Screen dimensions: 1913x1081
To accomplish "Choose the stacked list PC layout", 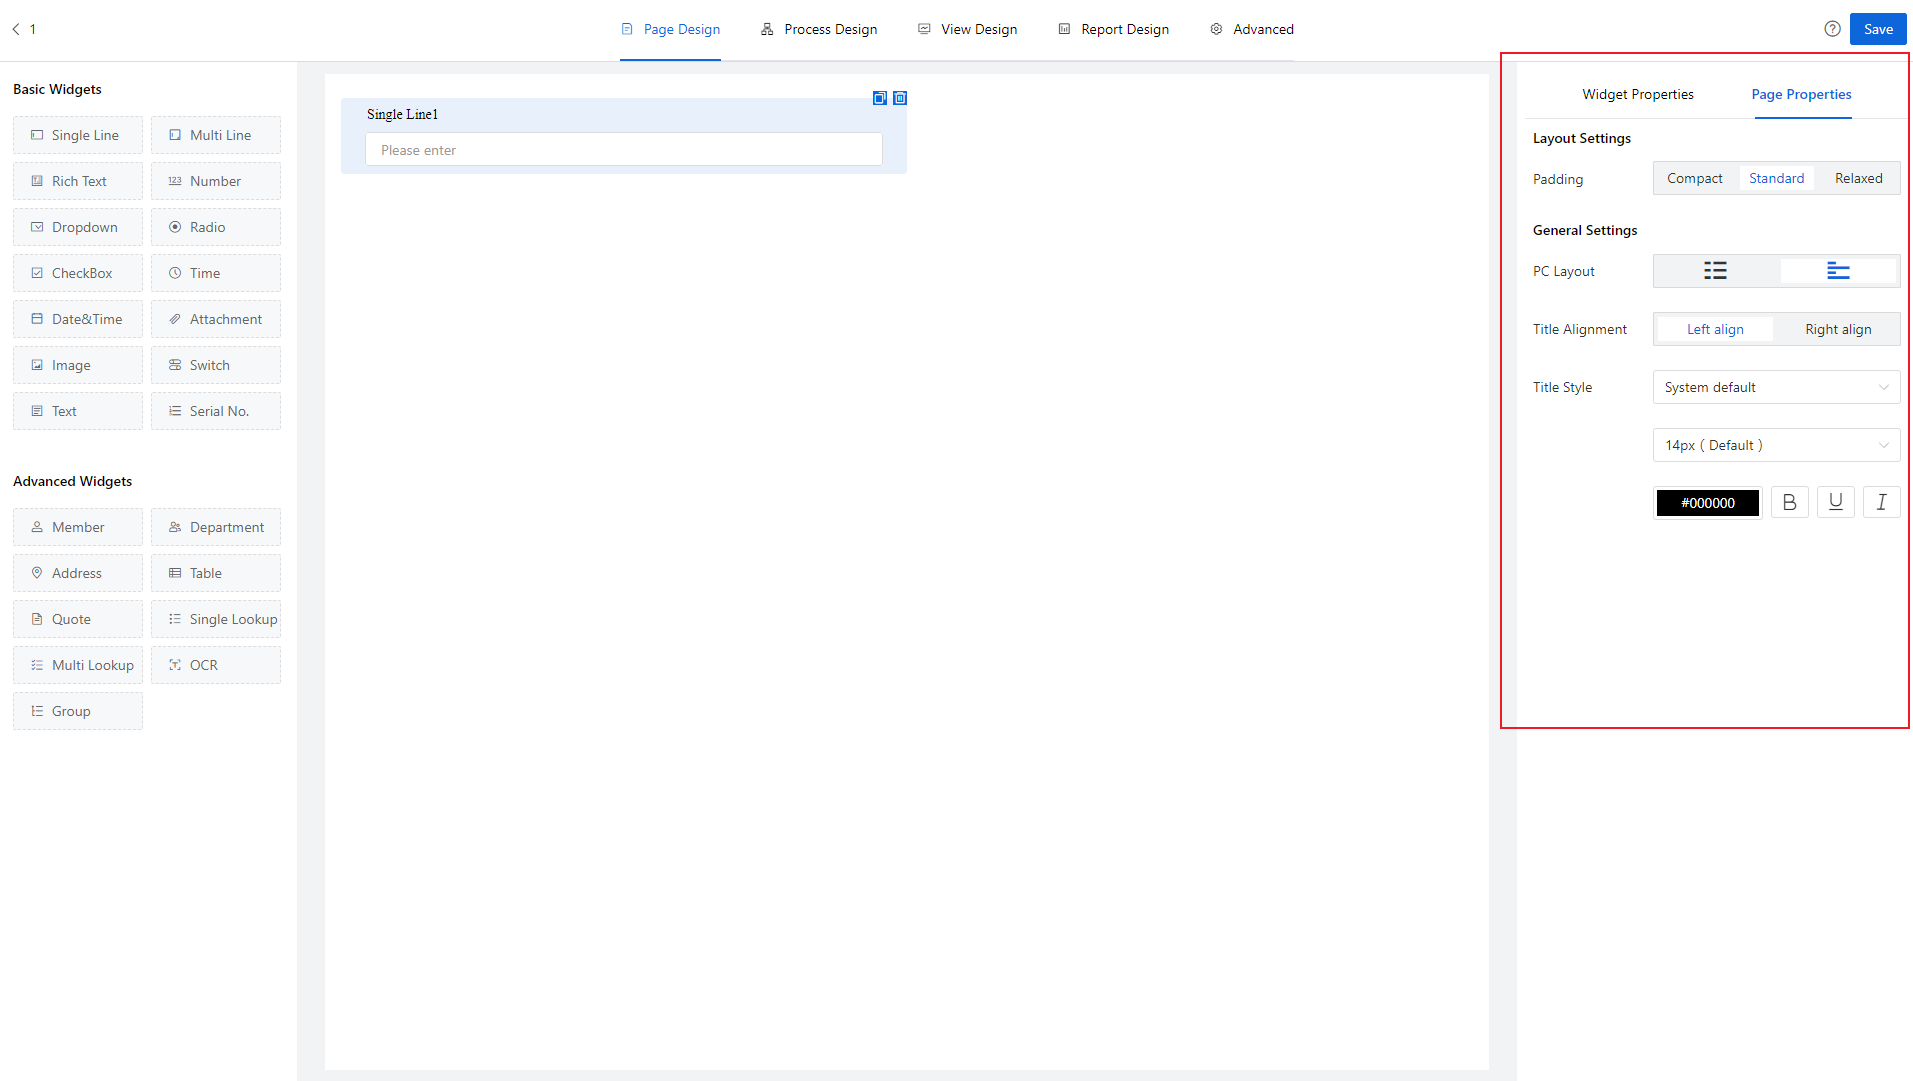I will (1715, 271).
